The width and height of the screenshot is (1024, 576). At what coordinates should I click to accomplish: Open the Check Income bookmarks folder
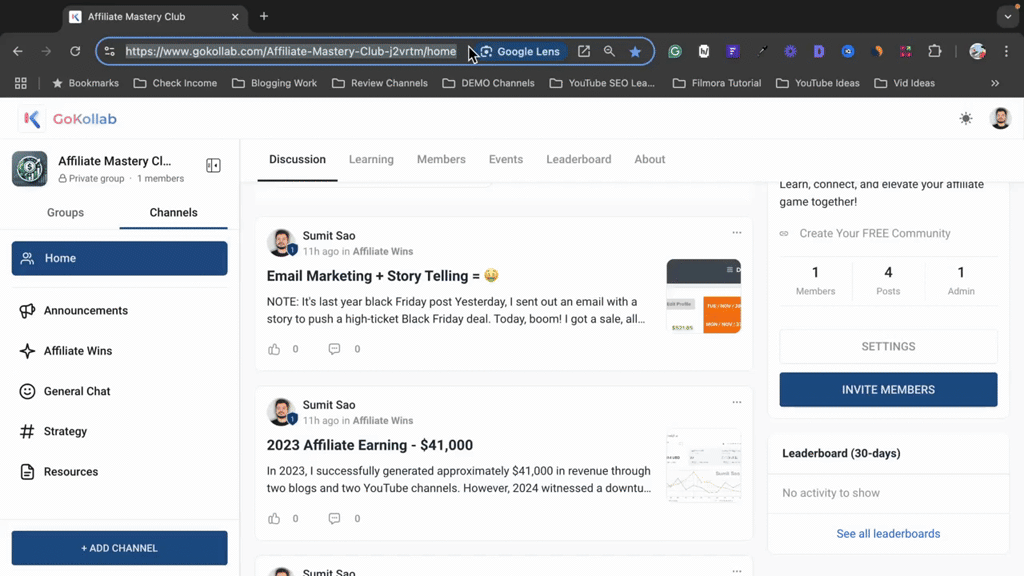click(175, 83)
